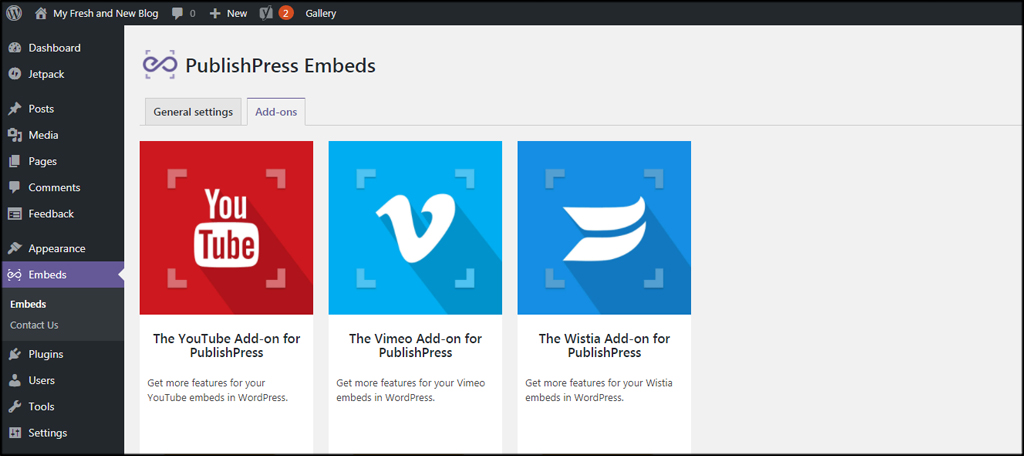1024x456 pixels.
Task: Click New in the admin bar
Action: [x=237, y=13]
